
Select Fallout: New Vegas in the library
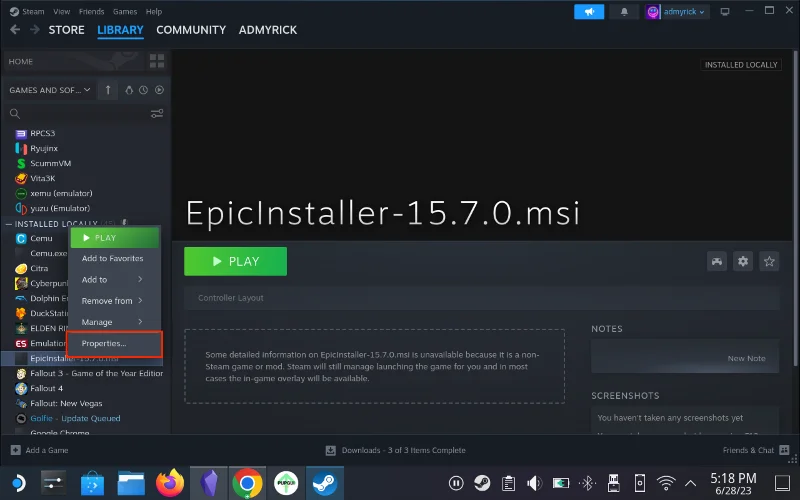click(x=66, y=403)
